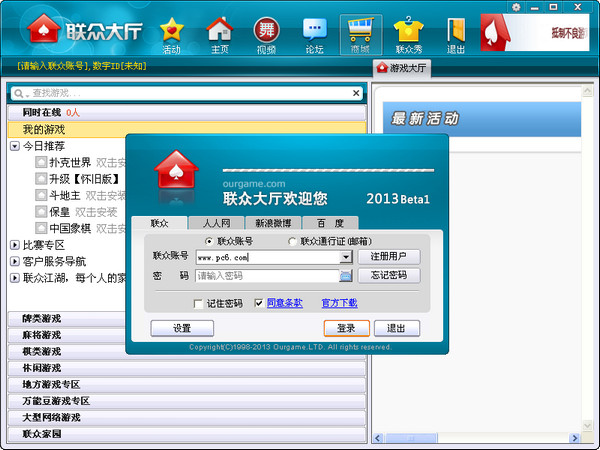Select the 联众通行证(邮箱) radio button
600x450 pixels.
pyautogui.click(x=292, y=241)
